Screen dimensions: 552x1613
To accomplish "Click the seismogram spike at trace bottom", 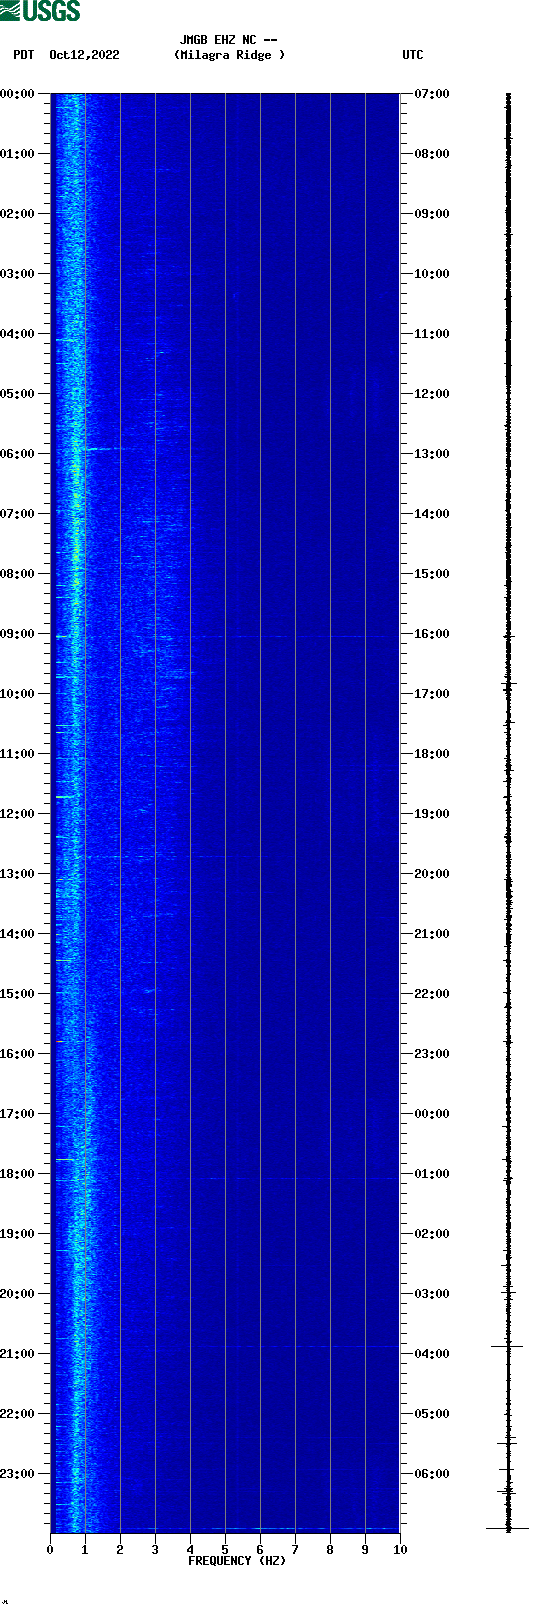I will [508, 1528].
